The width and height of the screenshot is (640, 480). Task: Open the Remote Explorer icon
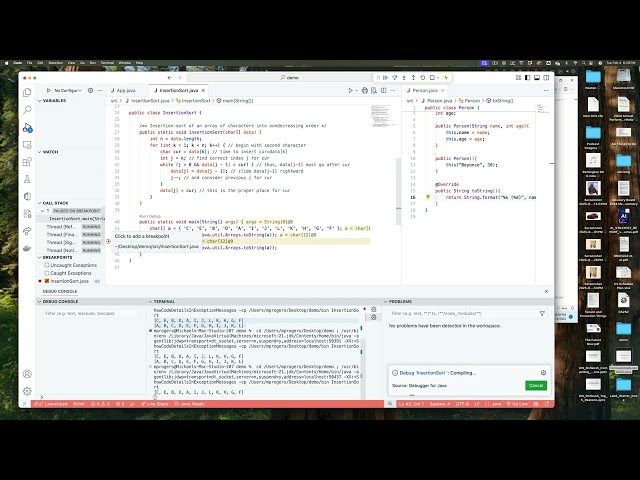27,145
